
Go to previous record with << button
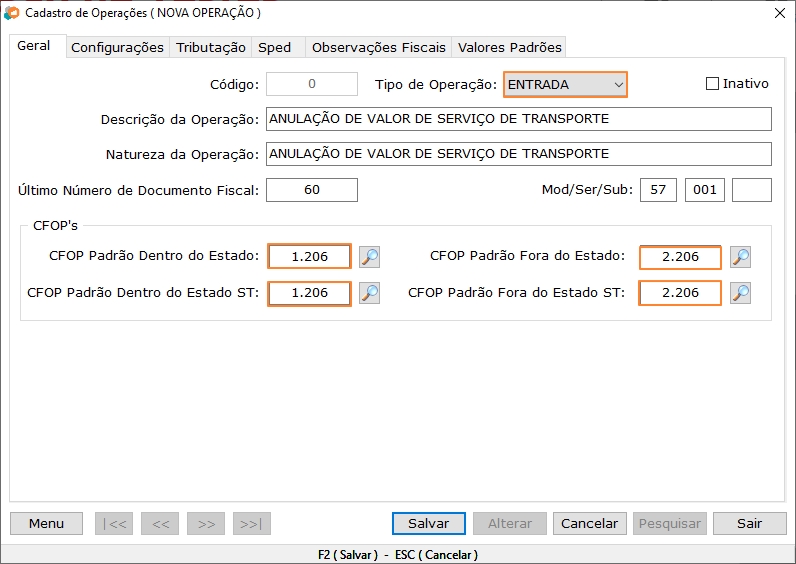pyautogui.click(x=160, y=523)
